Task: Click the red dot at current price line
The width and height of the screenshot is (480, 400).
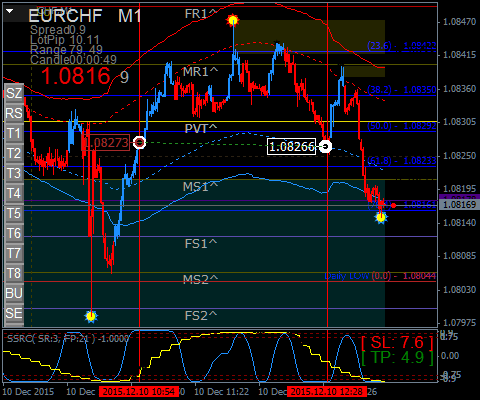Action: [x=394, y=205]
